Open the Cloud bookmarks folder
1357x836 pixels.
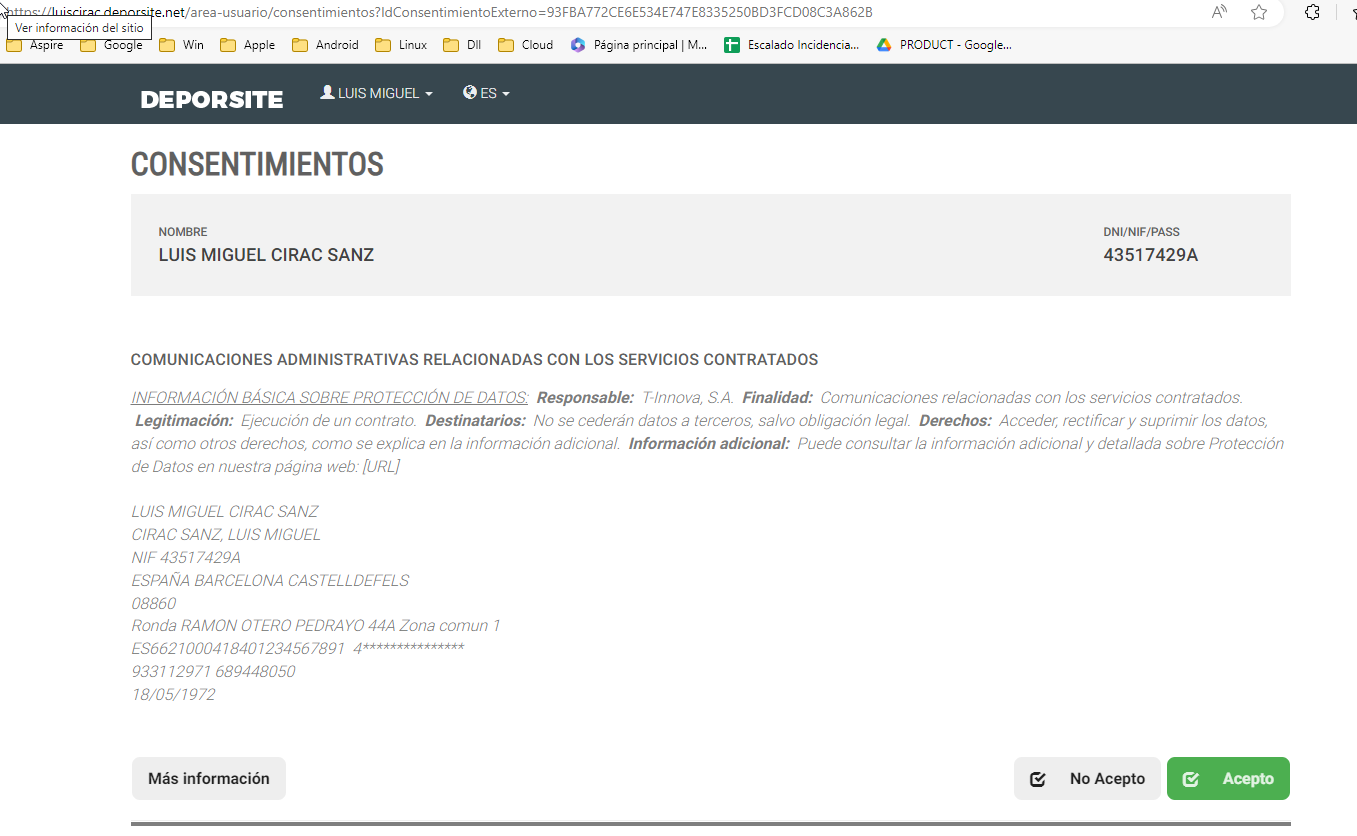[525, 45]
